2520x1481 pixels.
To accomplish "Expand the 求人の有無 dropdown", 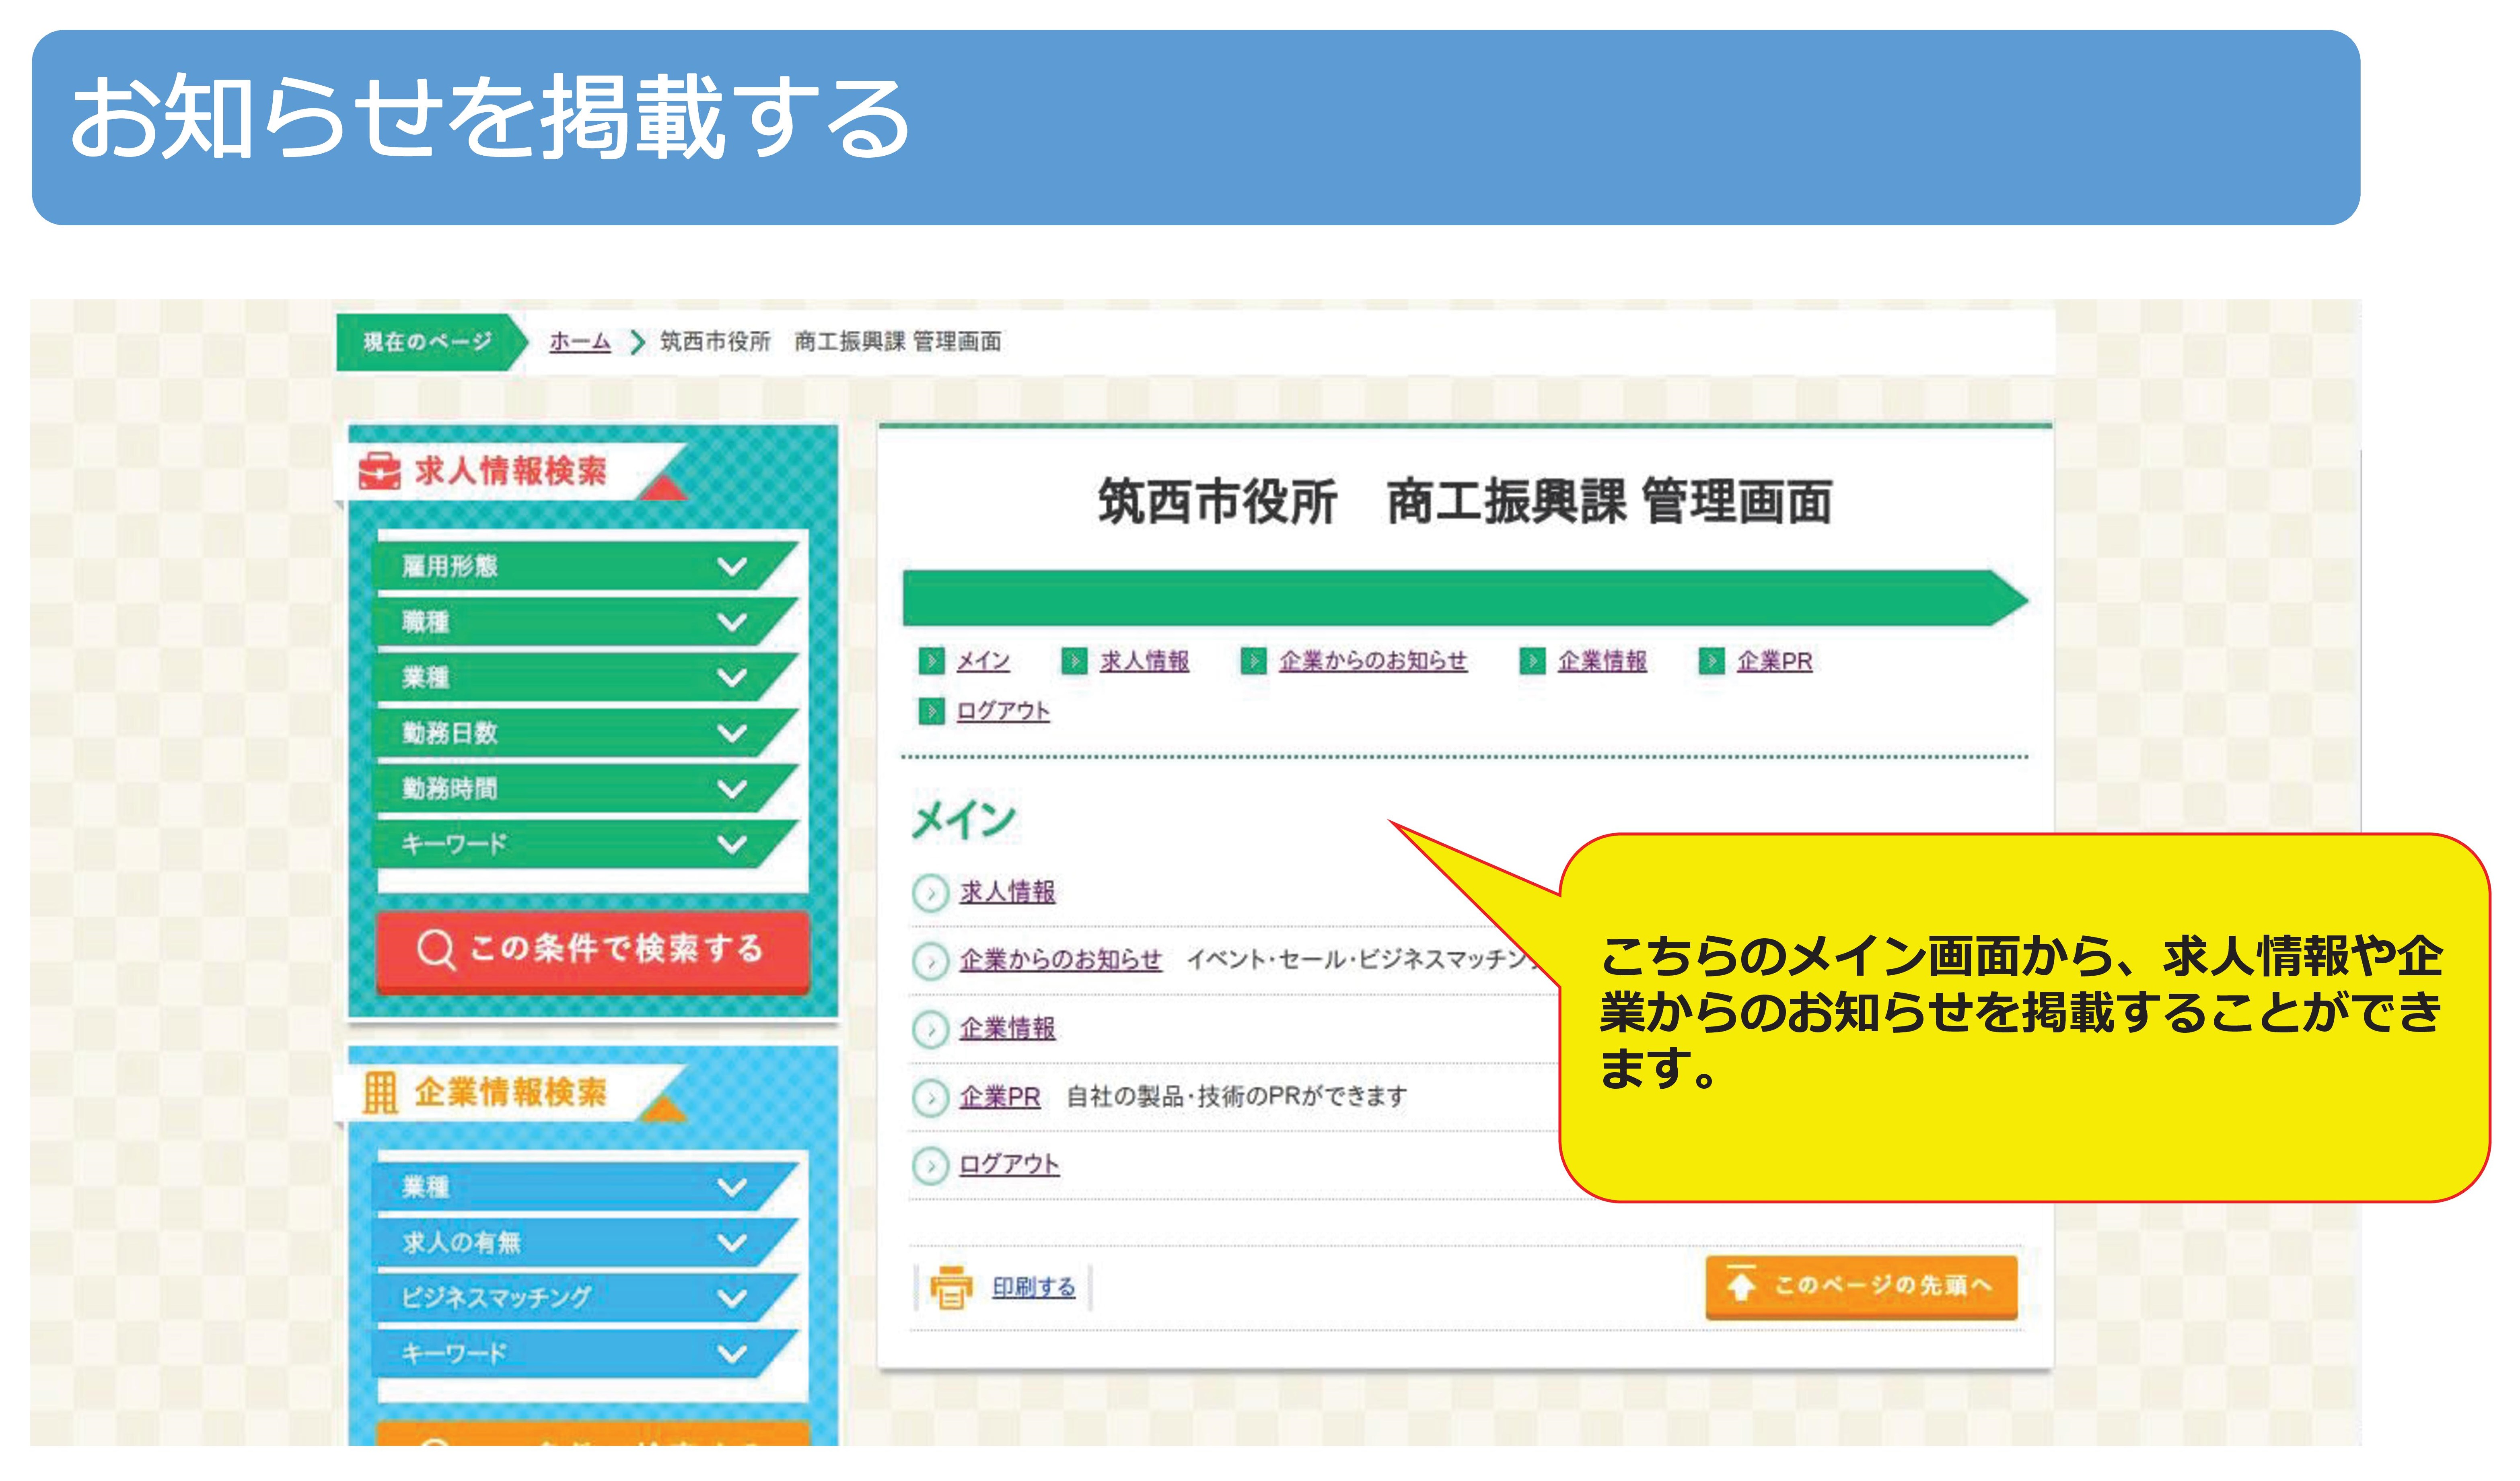I will [585, 1242].
